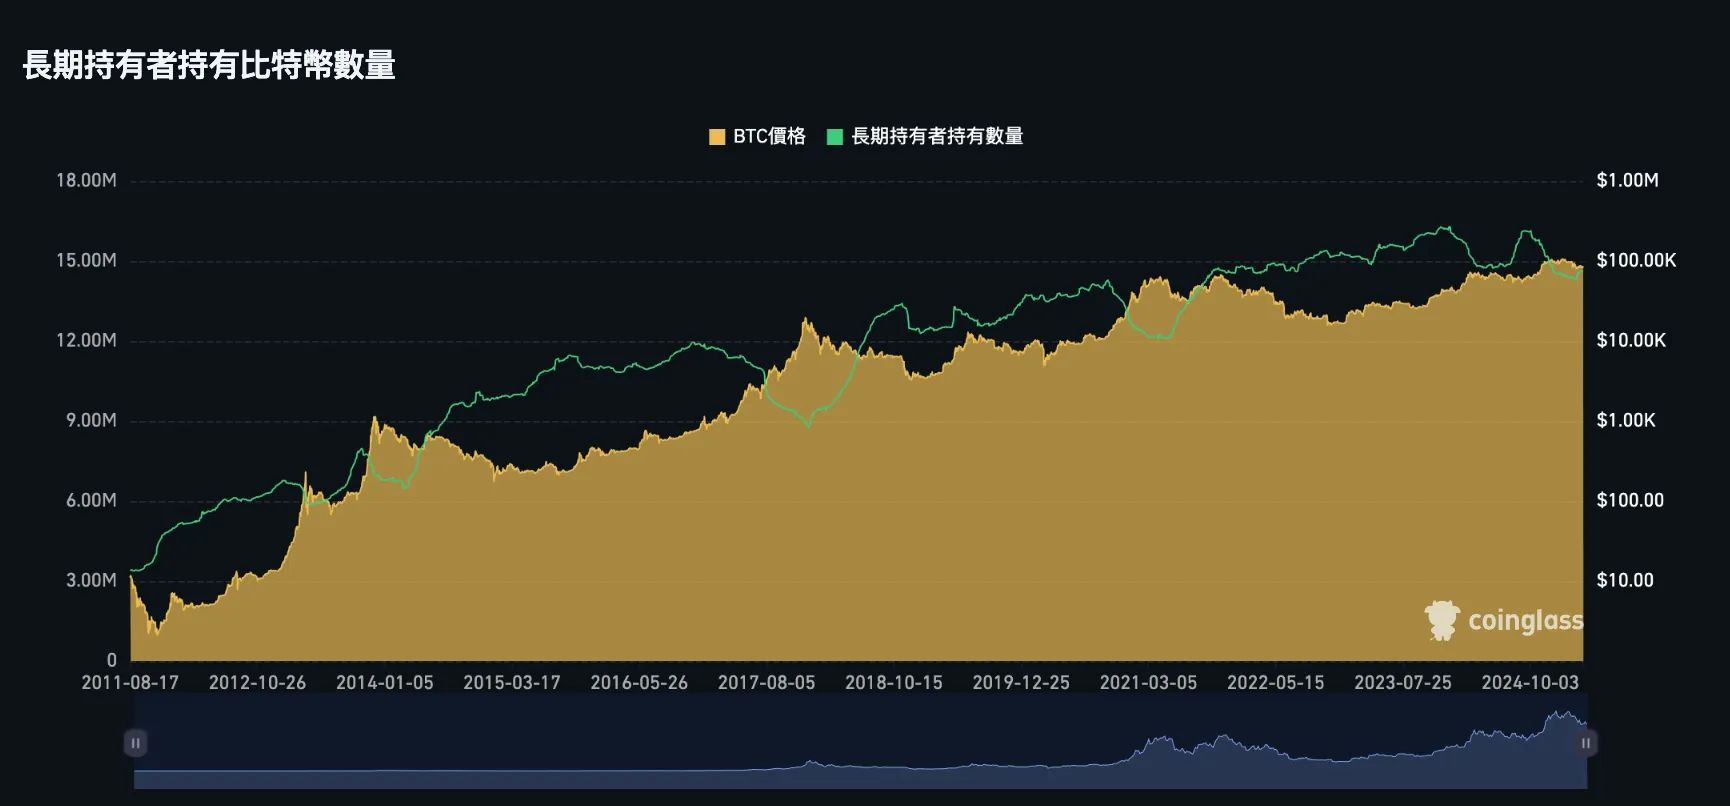Click the left handle of the range slider
1730x806 pixels.
pyautogui.click(x=135, y=743)
